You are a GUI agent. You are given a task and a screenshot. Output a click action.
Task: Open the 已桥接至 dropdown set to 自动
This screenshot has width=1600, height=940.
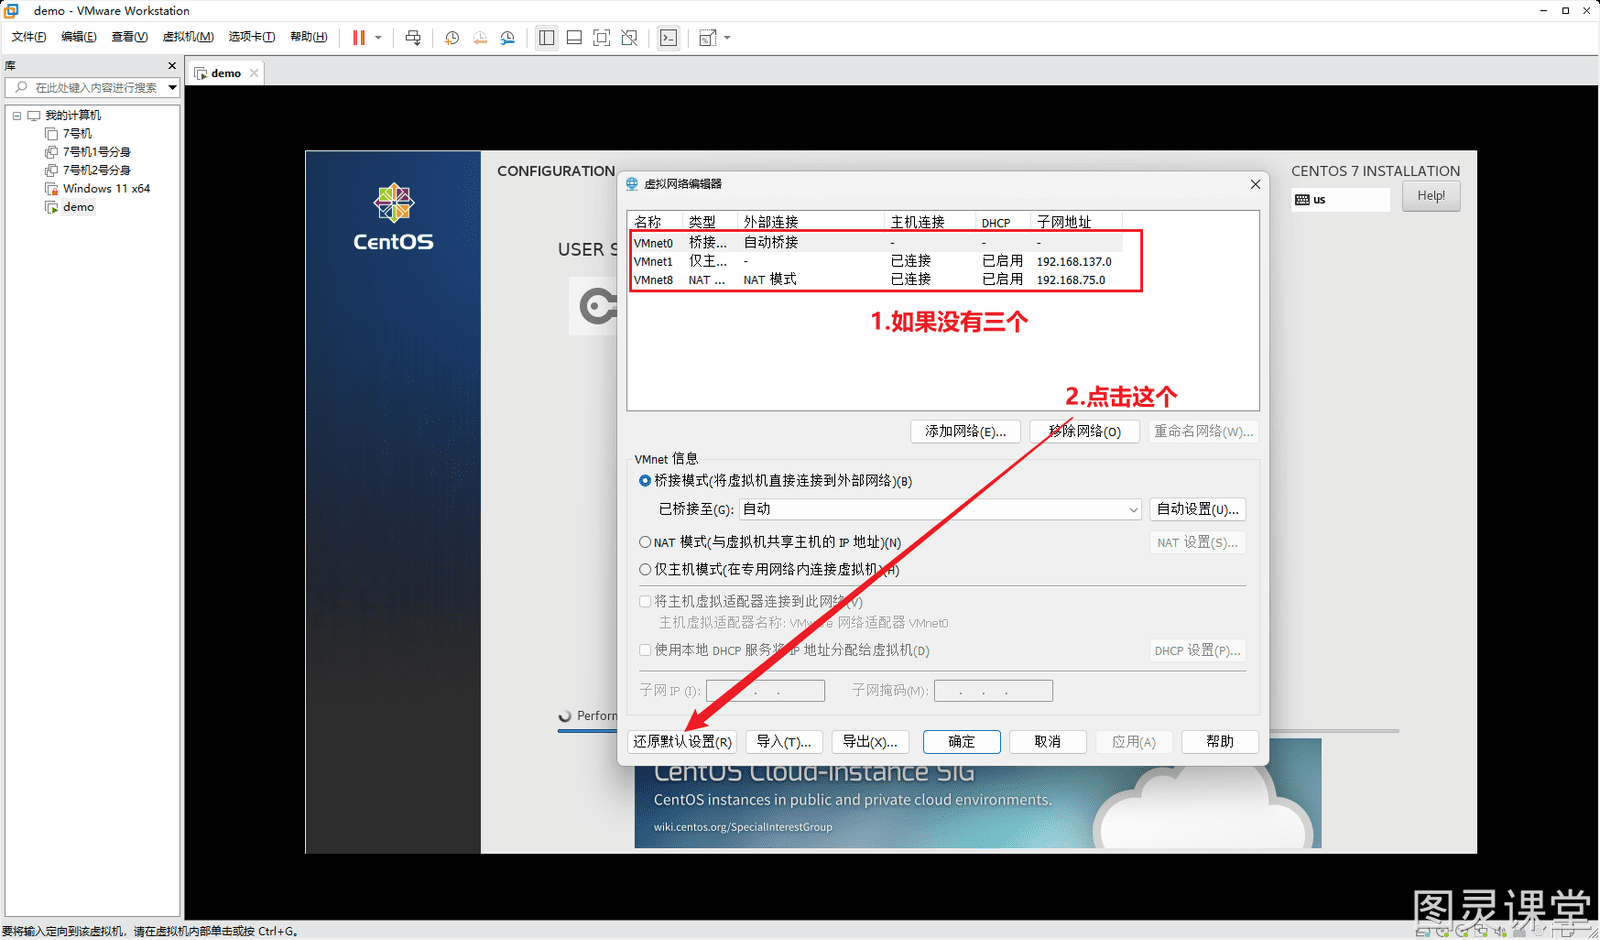pyautogui.click(x=940, y=509)
